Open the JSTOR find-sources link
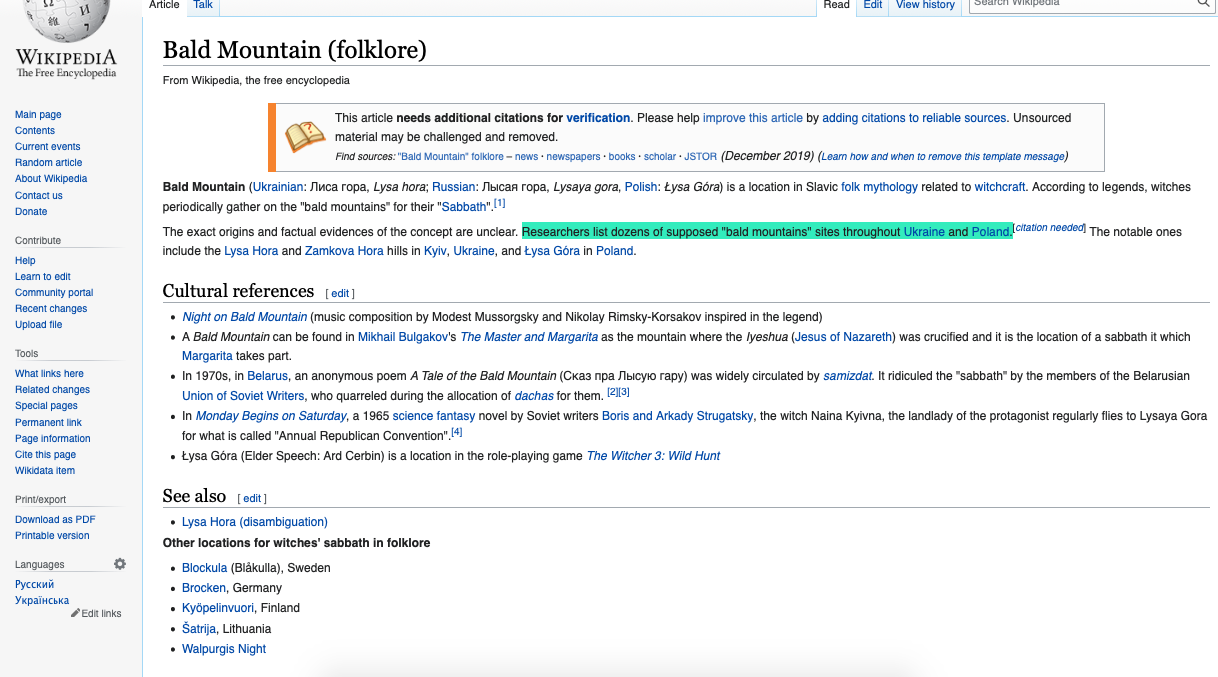Image resolution: width=1218 pixels, height=677 pixels. 700,157
